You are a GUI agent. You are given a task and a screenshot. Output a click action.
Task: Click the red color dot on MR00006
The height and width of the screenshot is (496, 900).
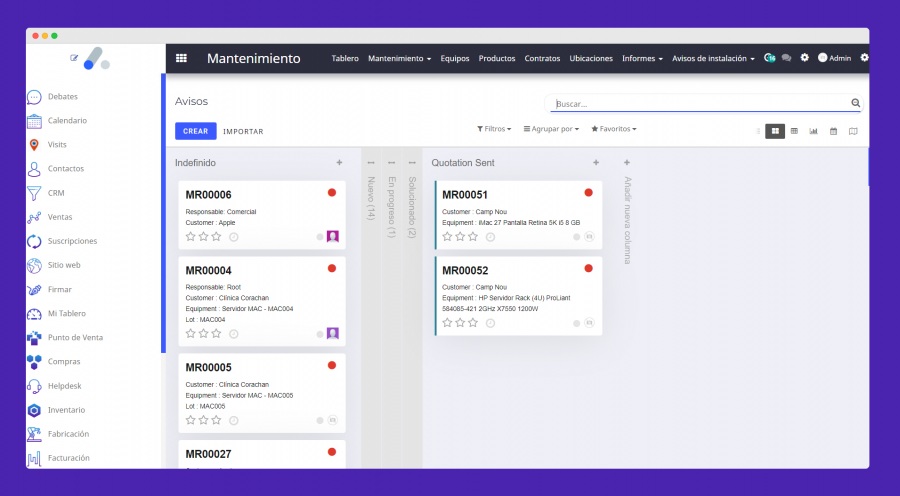click(332, 193)
